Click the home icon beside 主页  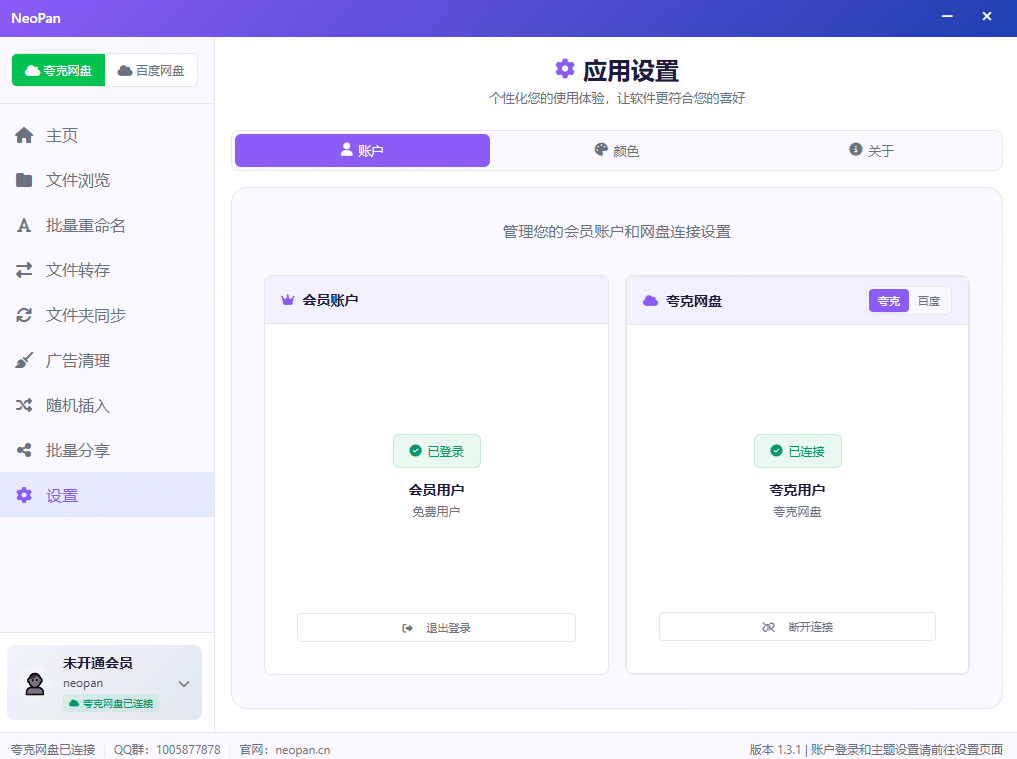tap(24, 136)
